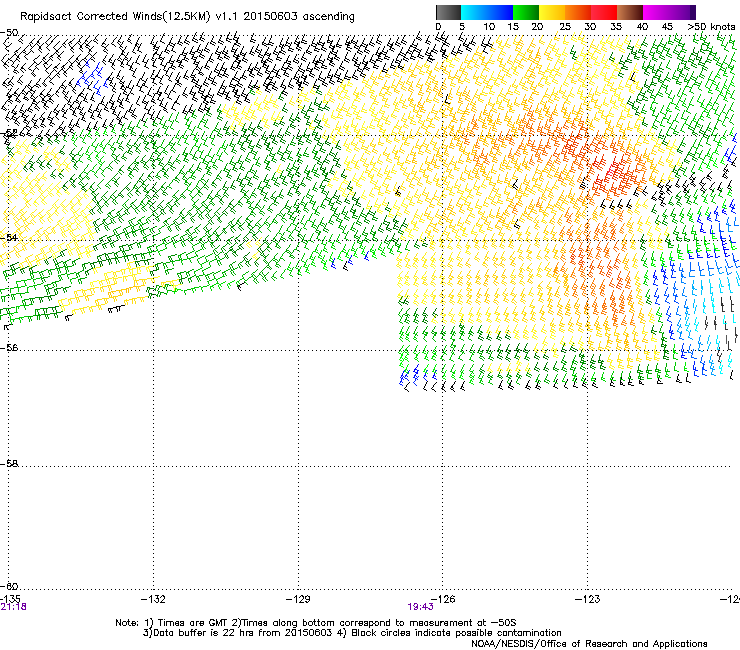Click the '>50 knots' legend label
Screen dimensions: 740x650
[x=711, y=27]
